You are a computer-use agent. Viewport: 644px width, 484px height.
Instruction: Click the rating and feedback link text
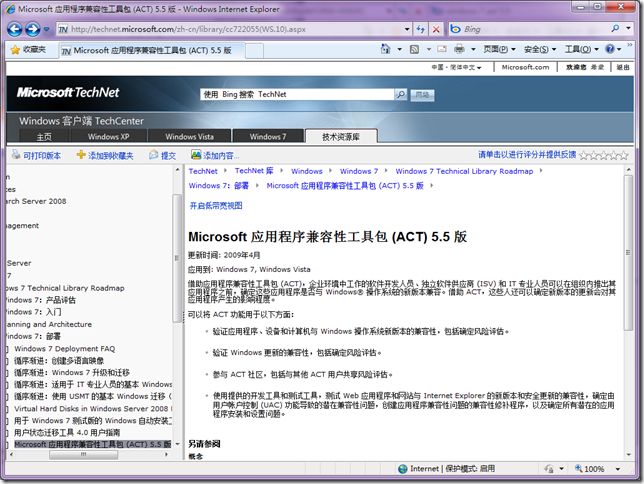(527, 154)
